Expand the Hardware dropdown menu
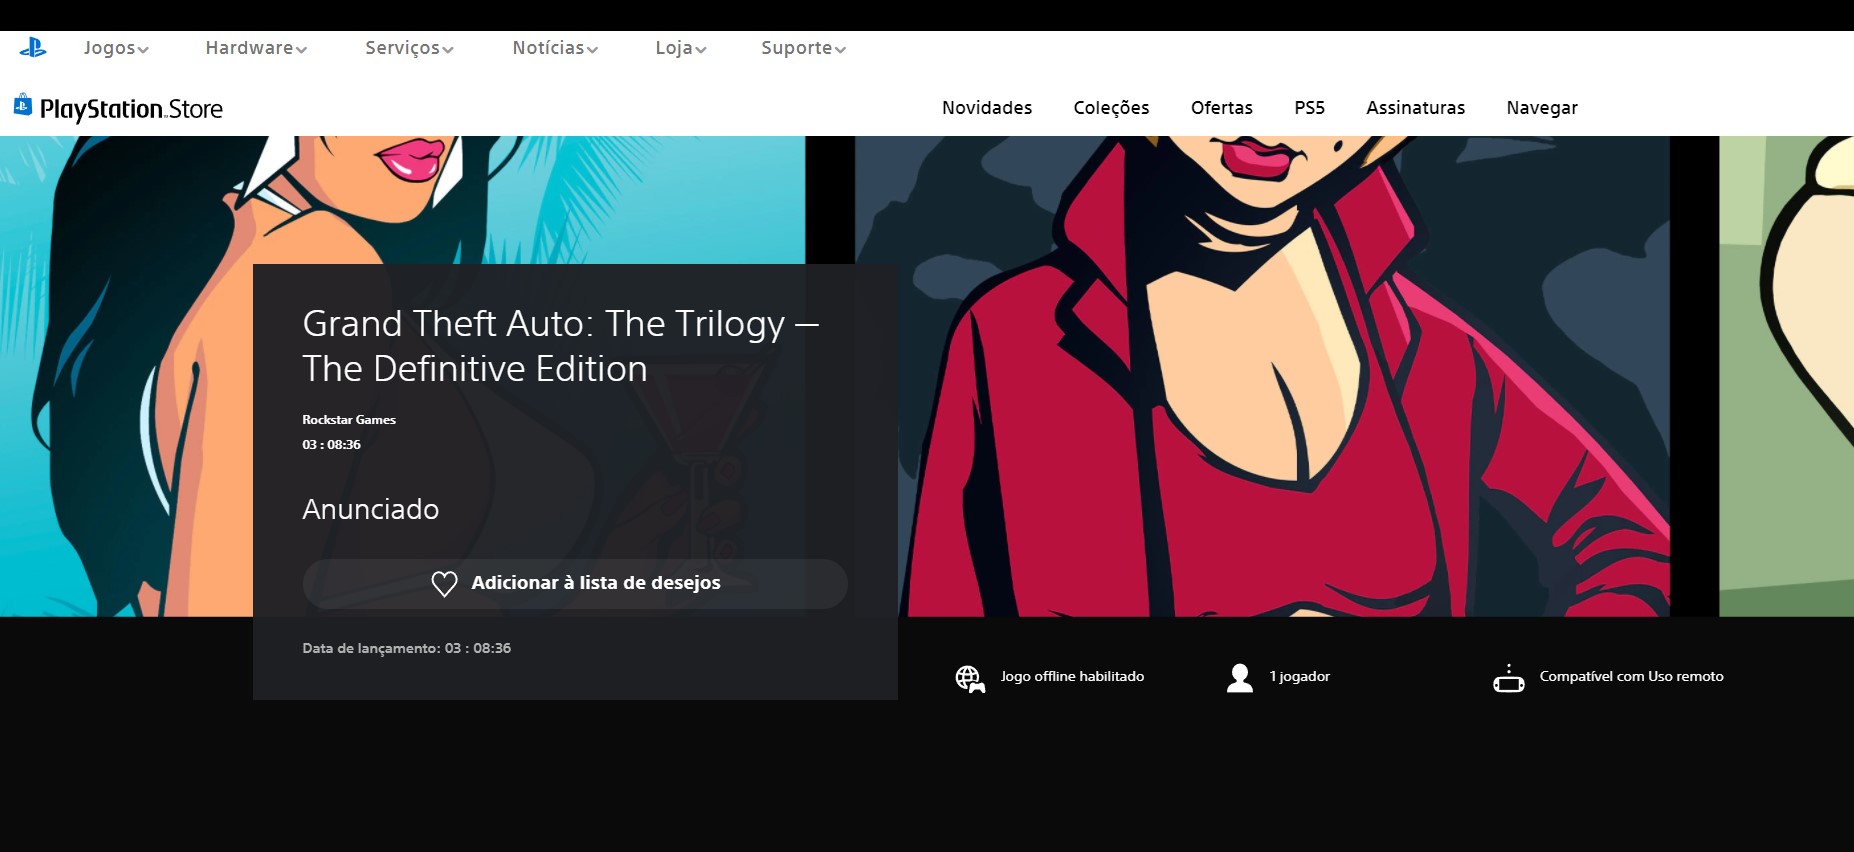Screen dimensions: 1854x852 pyautogui.click(x=256, y=48)
